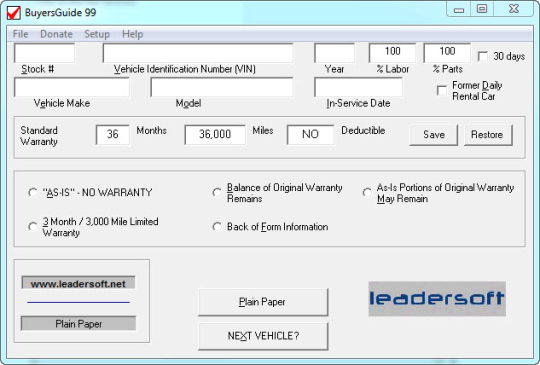The image size is (540, 365).
Task: Click the large Plain Paper print button
Action: tap(263, 302)
